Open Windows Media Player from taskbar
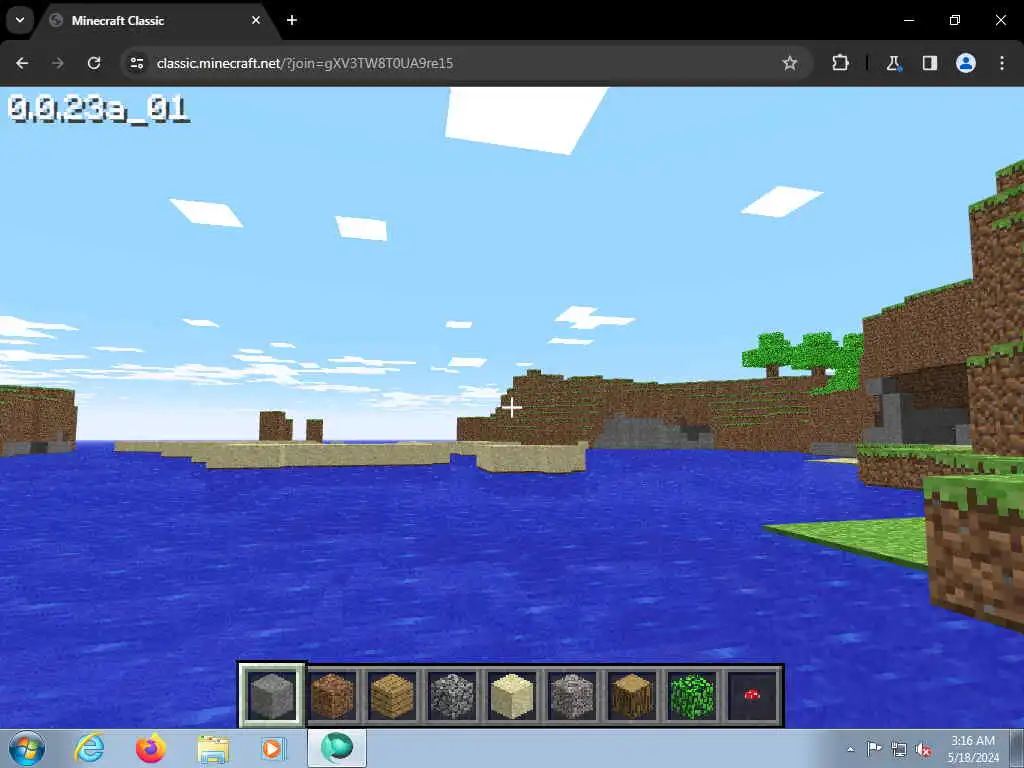Image resolution: width=1024 pixels, height=768 pixels. point(273,748)
